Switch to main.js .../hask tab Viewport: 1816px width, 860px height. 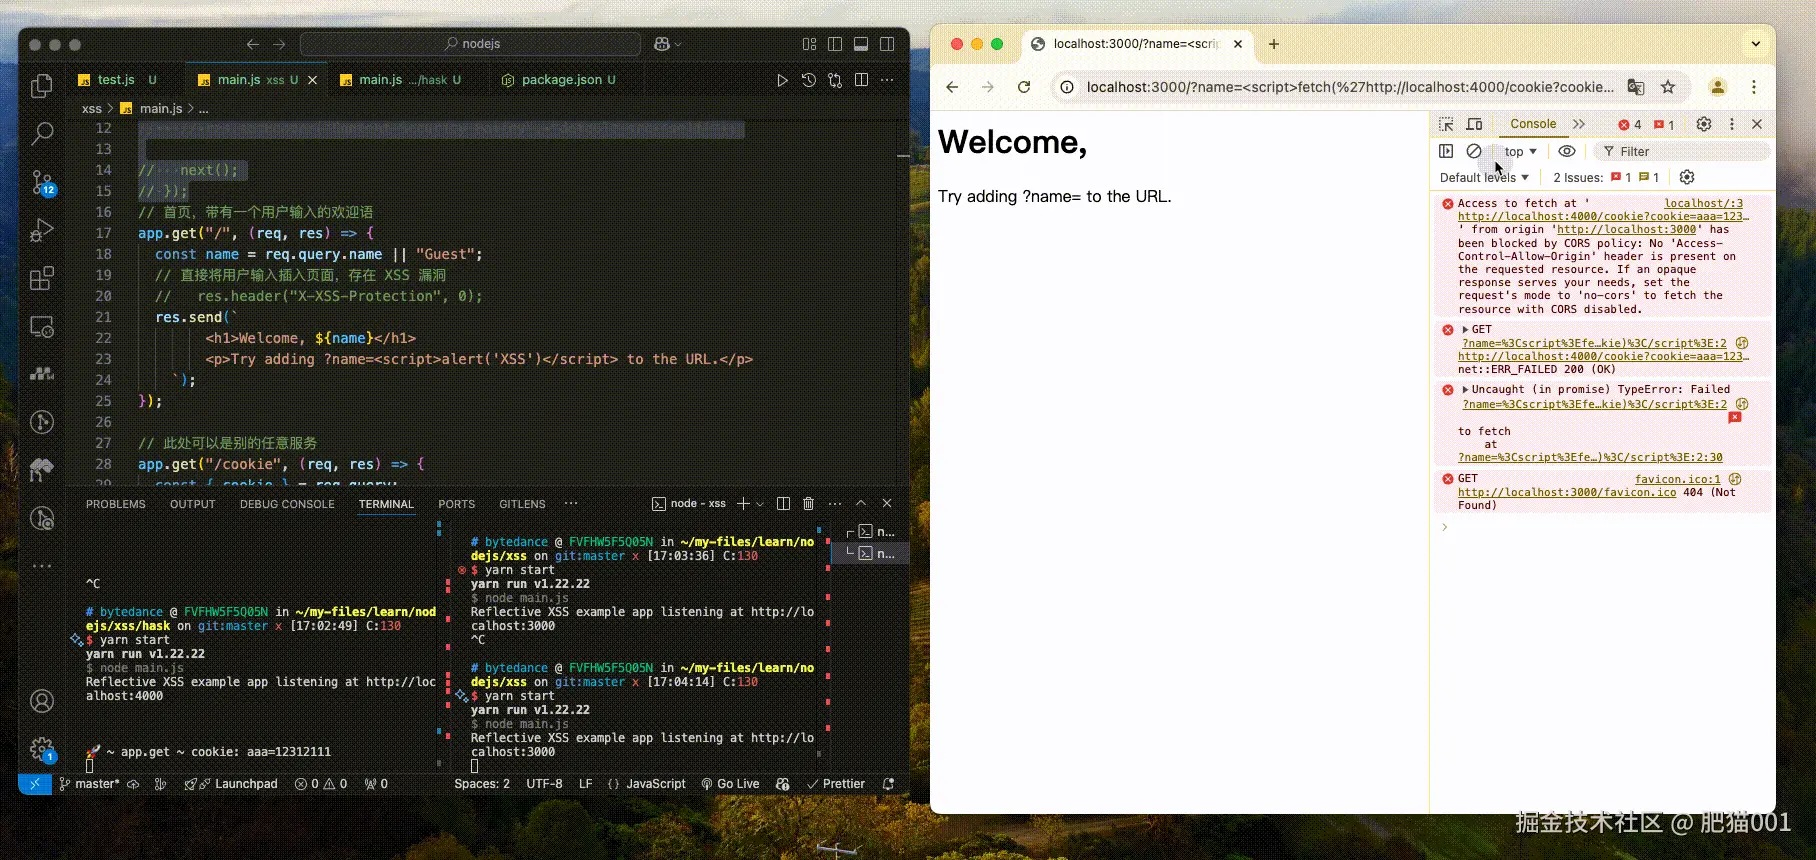pyautogui.click(x=401, y=80)
